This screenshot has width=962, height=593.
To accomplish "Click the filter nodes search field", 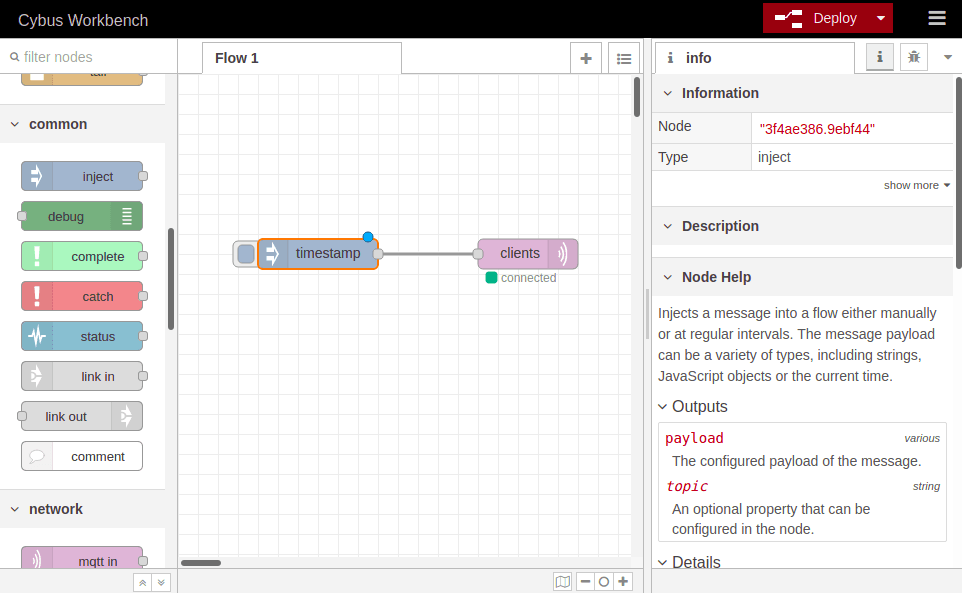I will pos(90,57).
